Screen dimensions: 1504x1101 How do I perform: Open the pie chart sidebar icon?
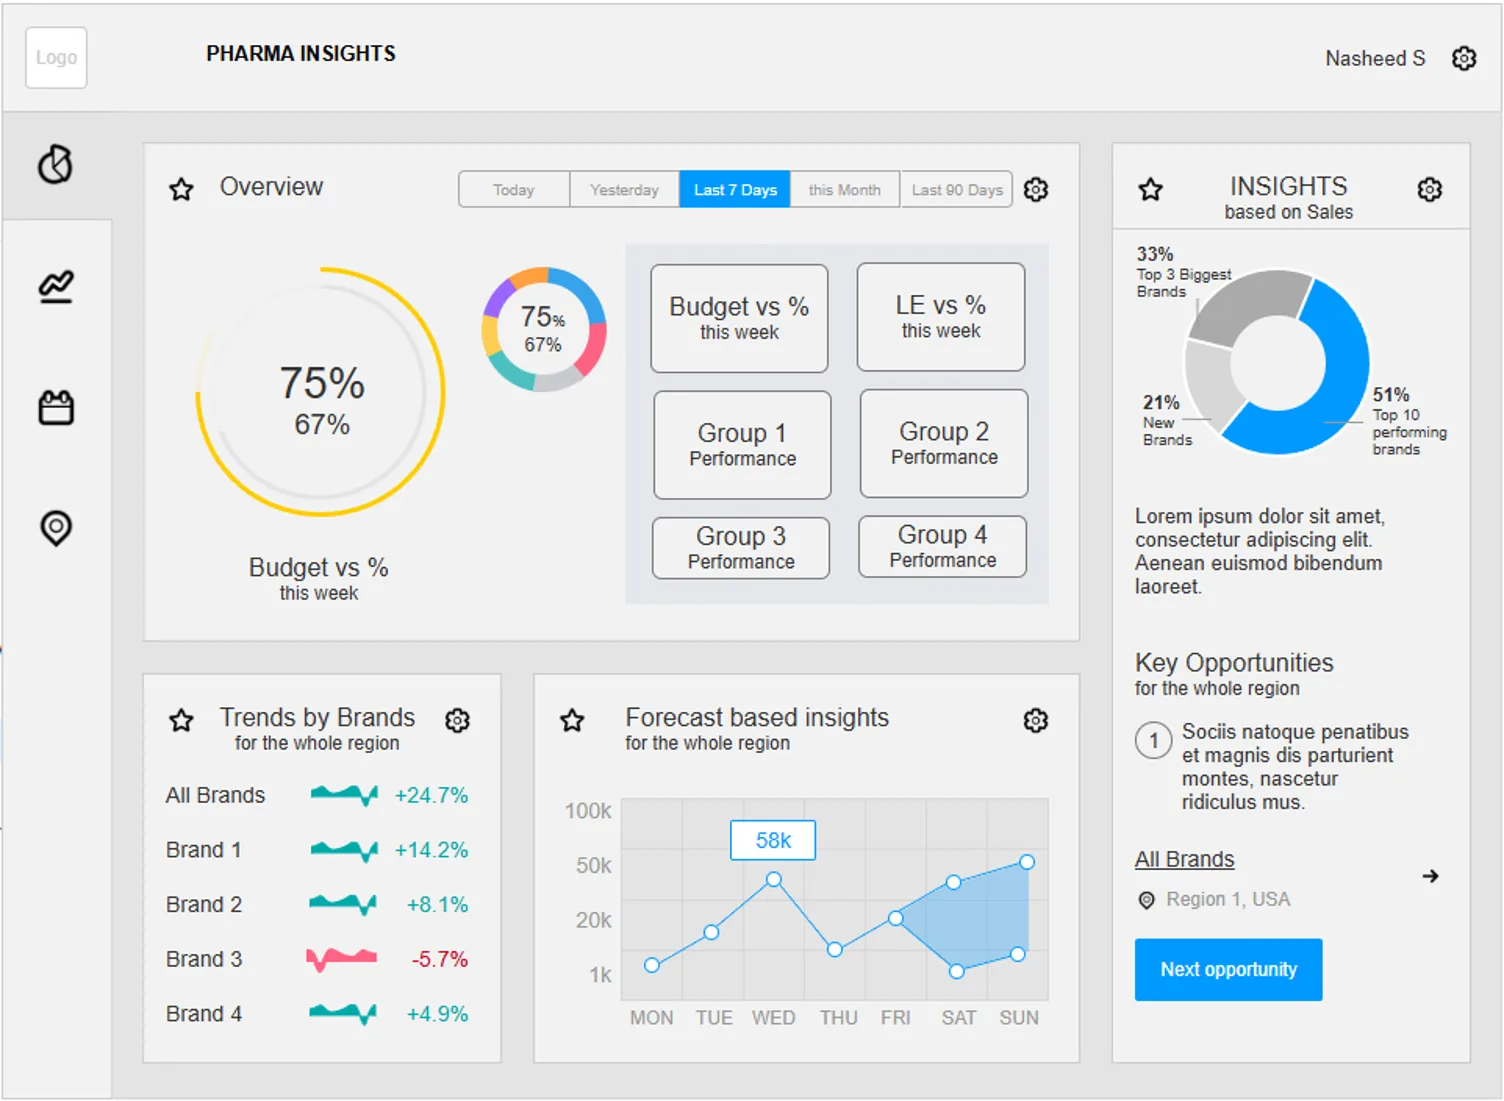(x=56, y=164)
